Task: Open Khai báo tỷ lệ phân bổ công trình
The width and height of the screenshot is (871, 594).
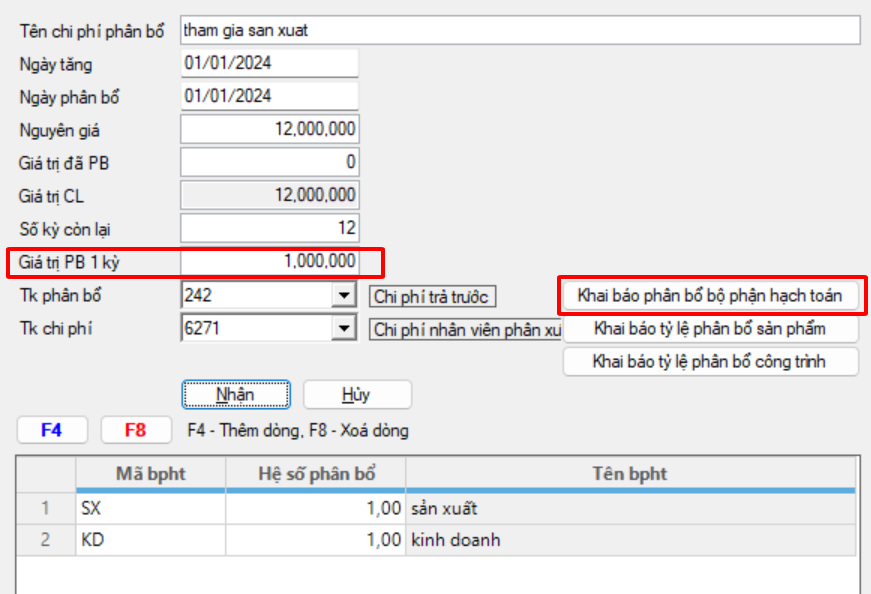Action: coord(710,361)
